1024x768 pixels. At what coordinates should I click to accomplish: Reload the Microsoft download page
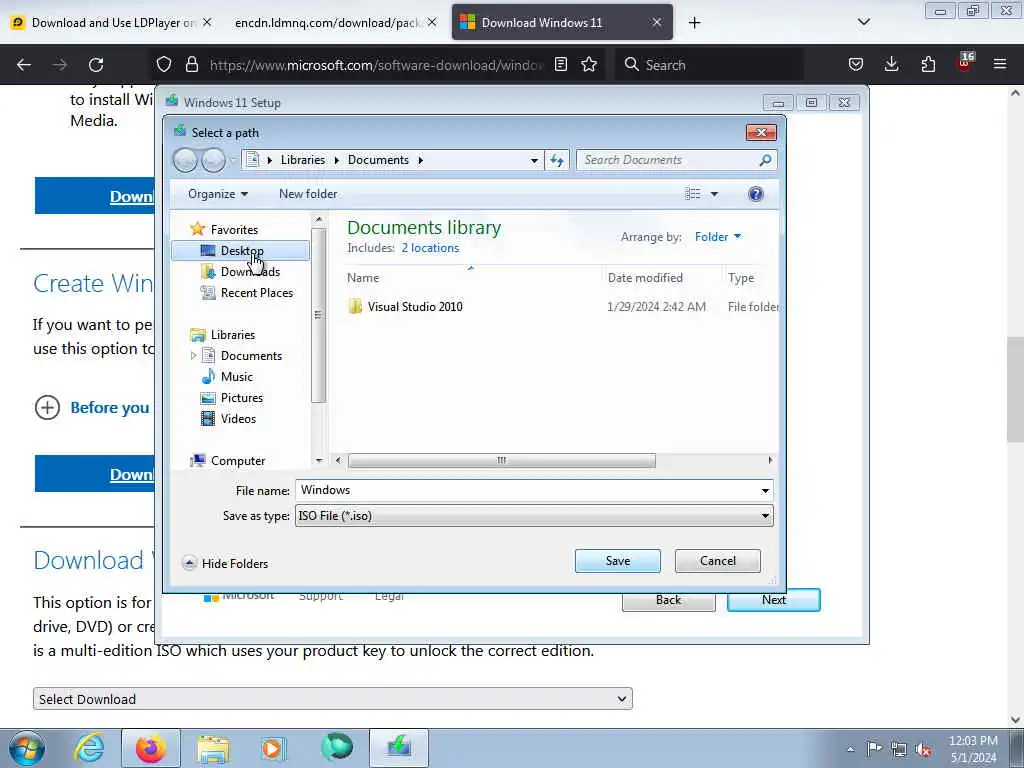click(x=96, y=65)
